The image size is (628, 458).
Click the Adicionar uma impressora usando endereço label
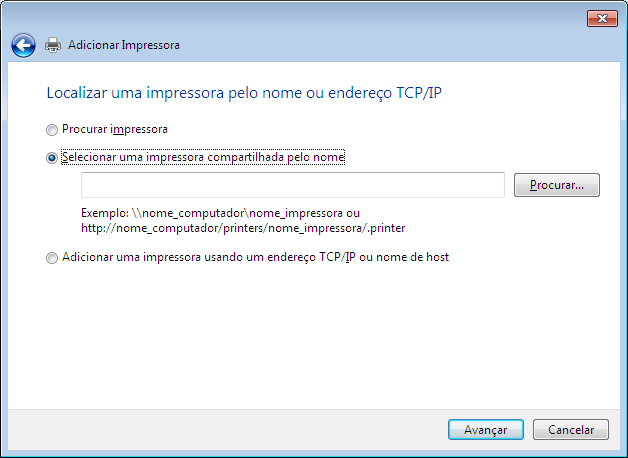click(x=256, y=257)
